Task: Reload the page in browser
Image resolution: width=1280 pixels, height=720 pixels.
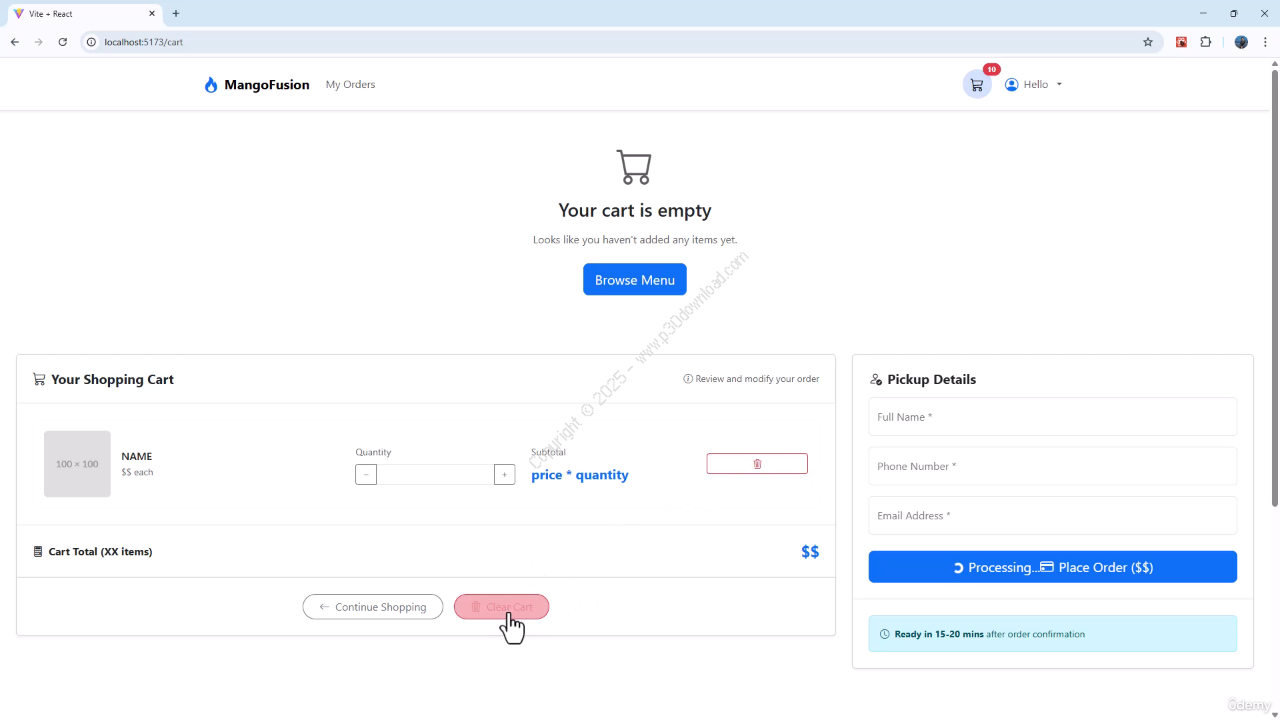Action: [x=63, y=42]
